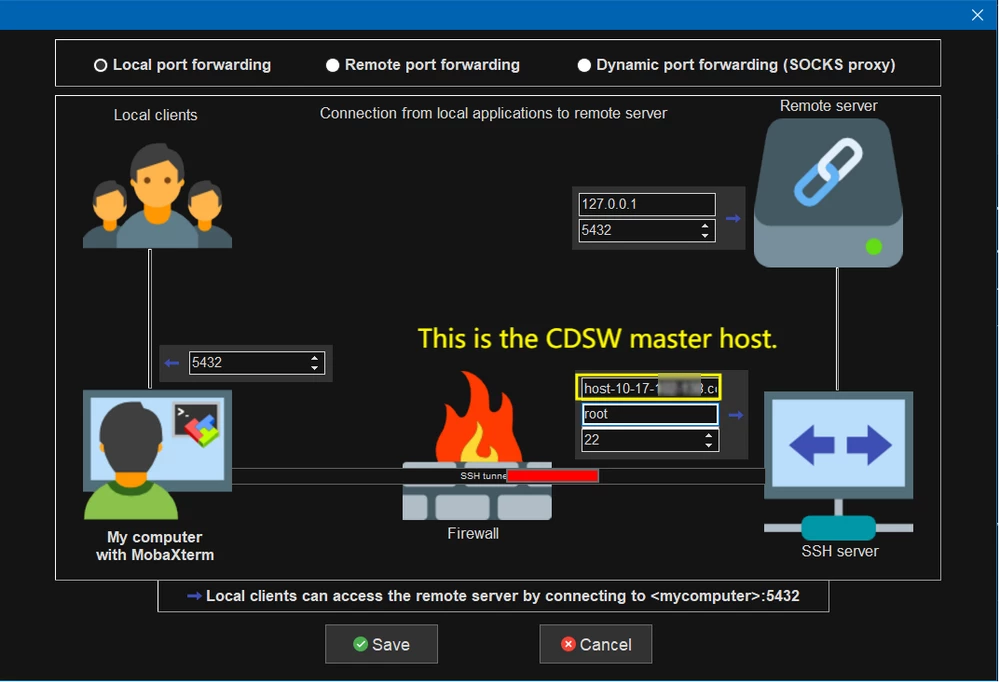Click the 'Connection from local applications to remote server' text
Screen dimensions: 999x682
(x=493, y=113)
